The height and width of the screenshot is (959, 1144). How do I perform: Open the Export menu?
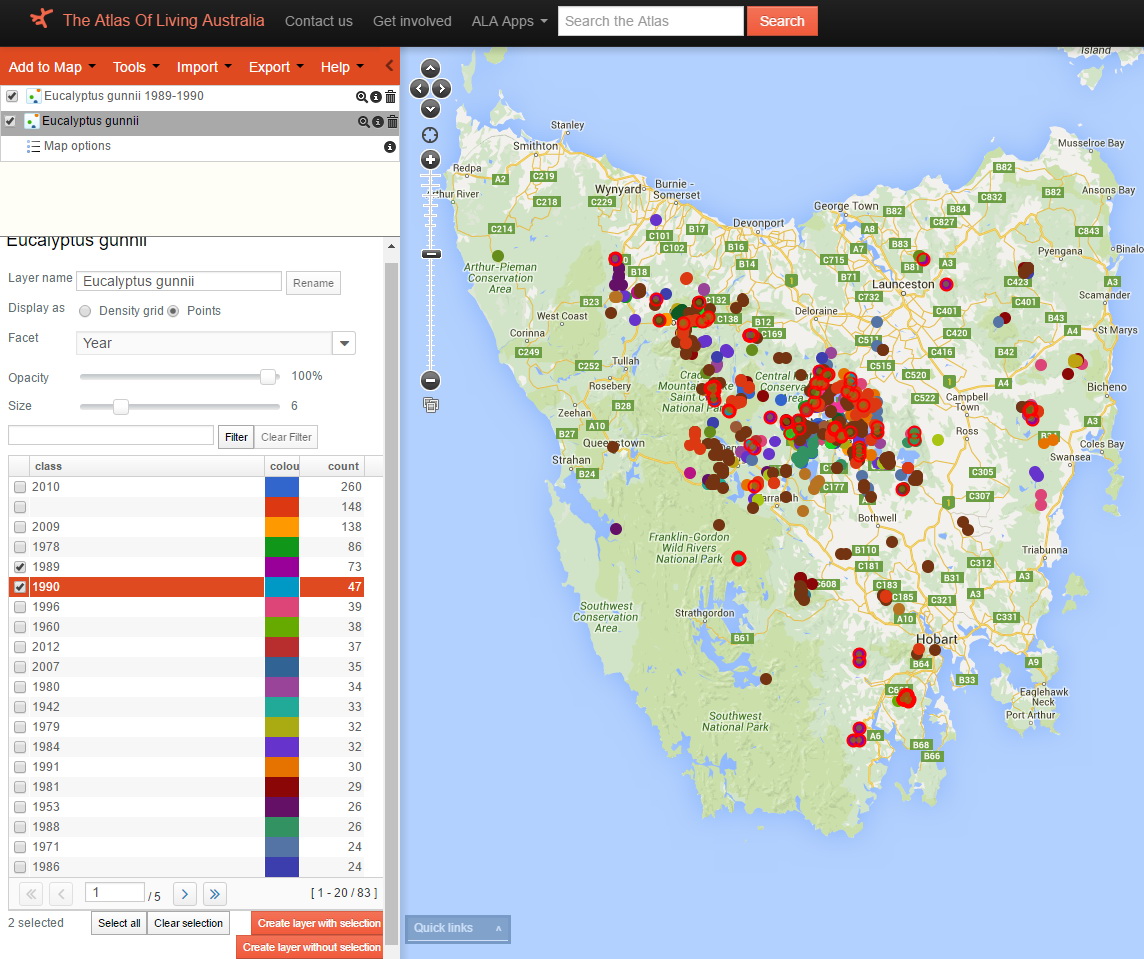click(x=276, y=67)
